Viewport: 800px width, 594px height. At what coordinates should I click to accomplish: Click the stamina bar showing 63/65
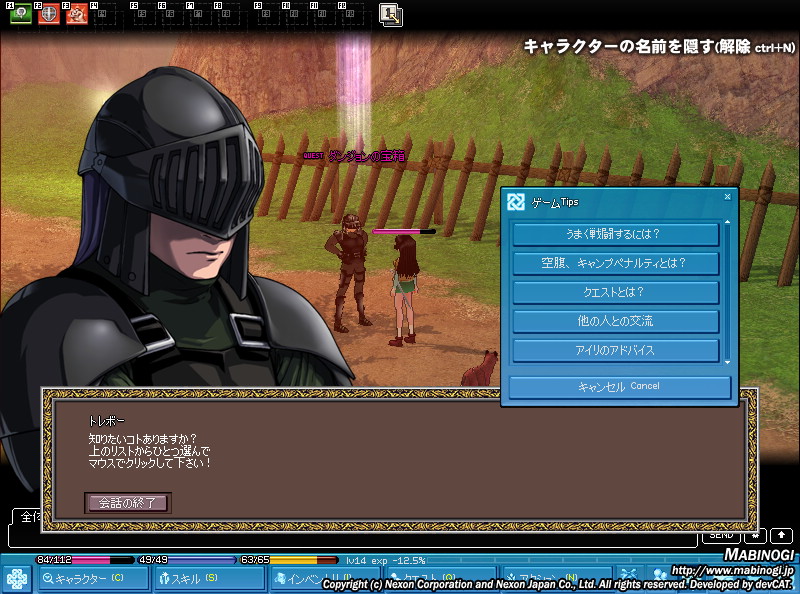[289, 560]
